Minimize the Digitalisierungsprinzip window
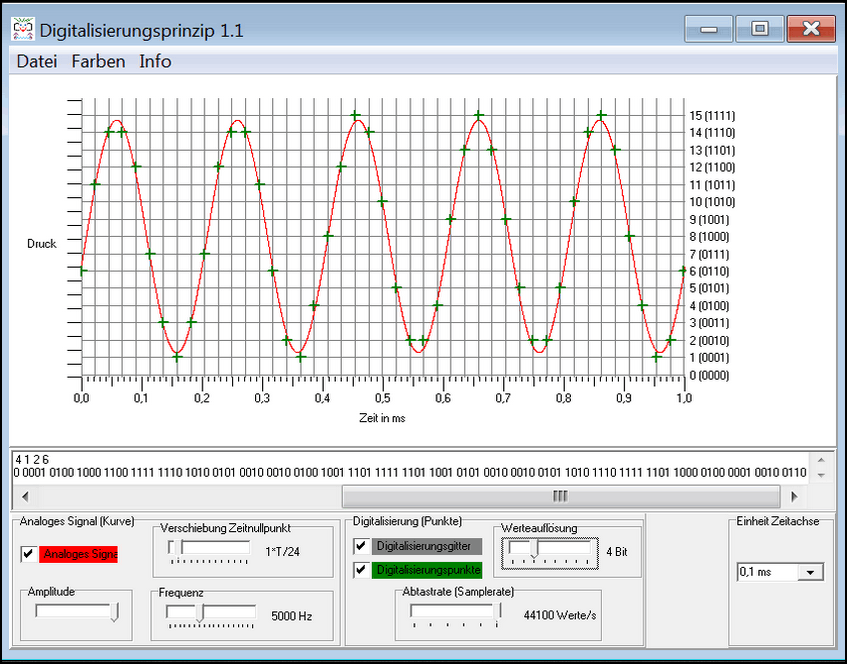The image size is (847, 664). (x=709, y=29)
